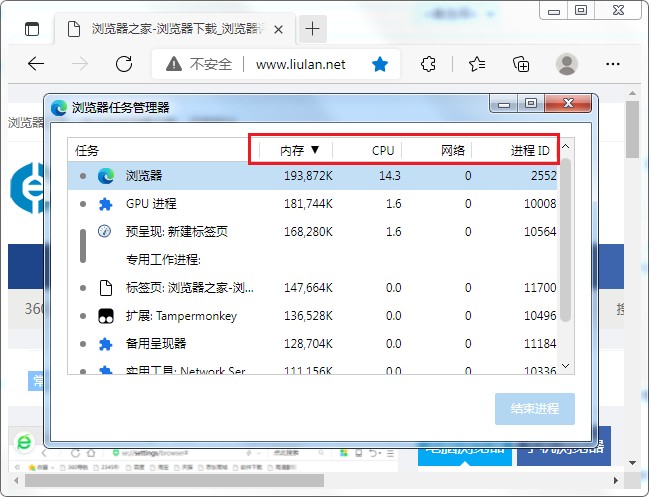Open the Extensions puzzle icon

[428, 64]
